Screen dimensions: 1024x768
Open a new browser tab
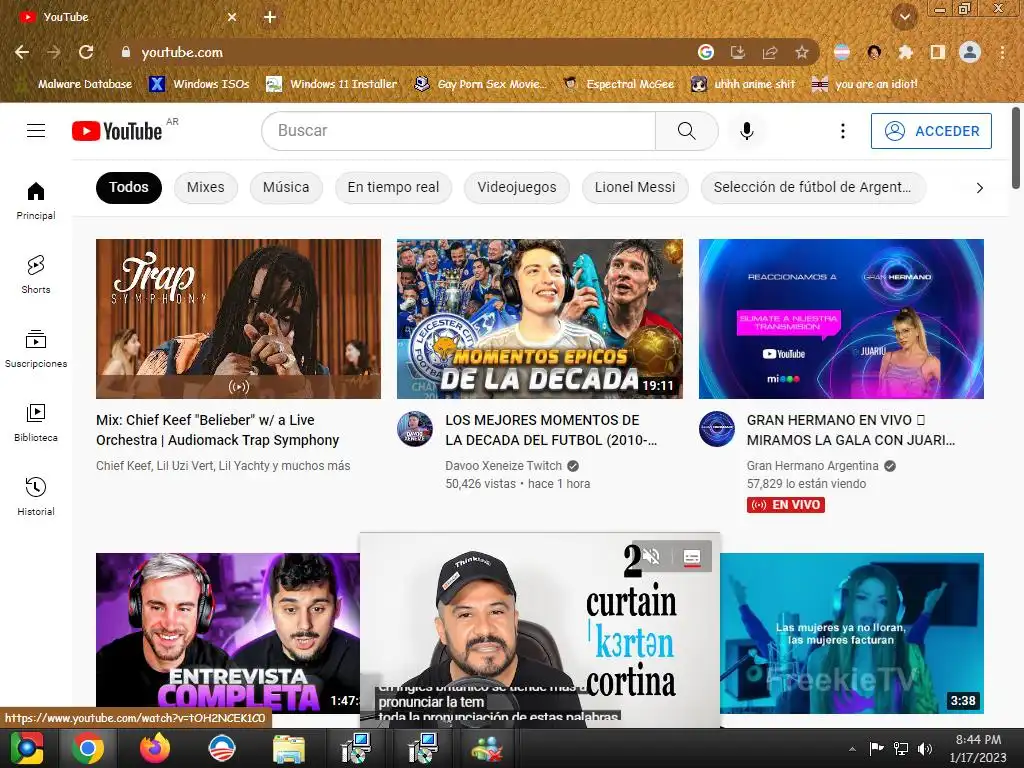(x=270, y=17)
